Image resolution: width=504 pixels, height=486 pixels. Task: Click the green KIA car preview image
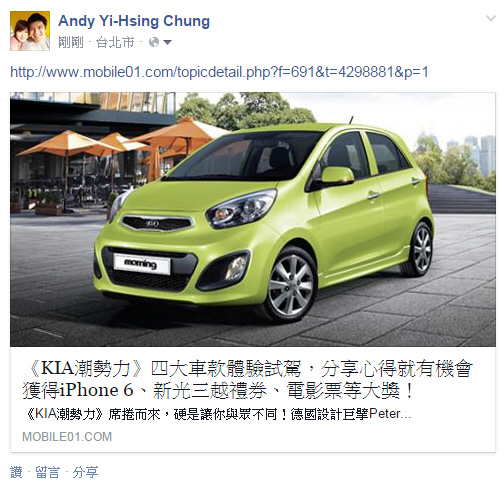point(253,219)
